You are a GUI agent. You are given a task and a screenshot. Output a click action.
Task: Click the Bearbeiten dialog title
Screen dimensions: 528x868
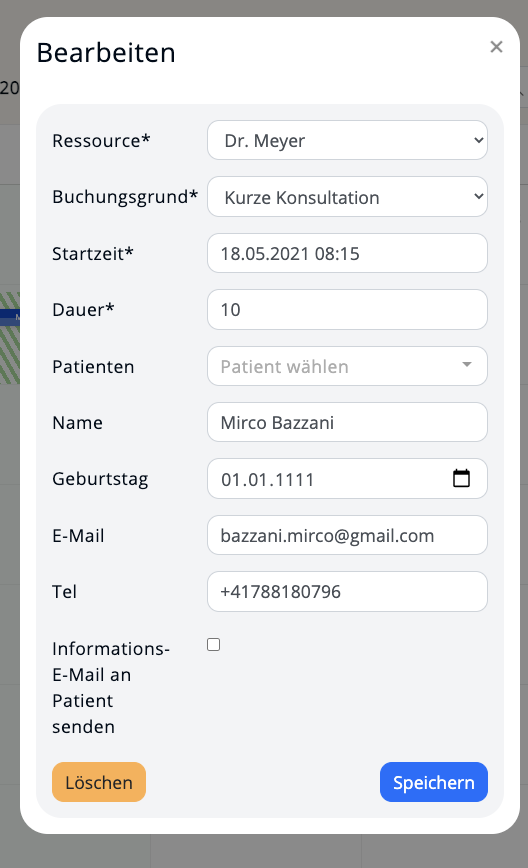(x=106, y=53)
